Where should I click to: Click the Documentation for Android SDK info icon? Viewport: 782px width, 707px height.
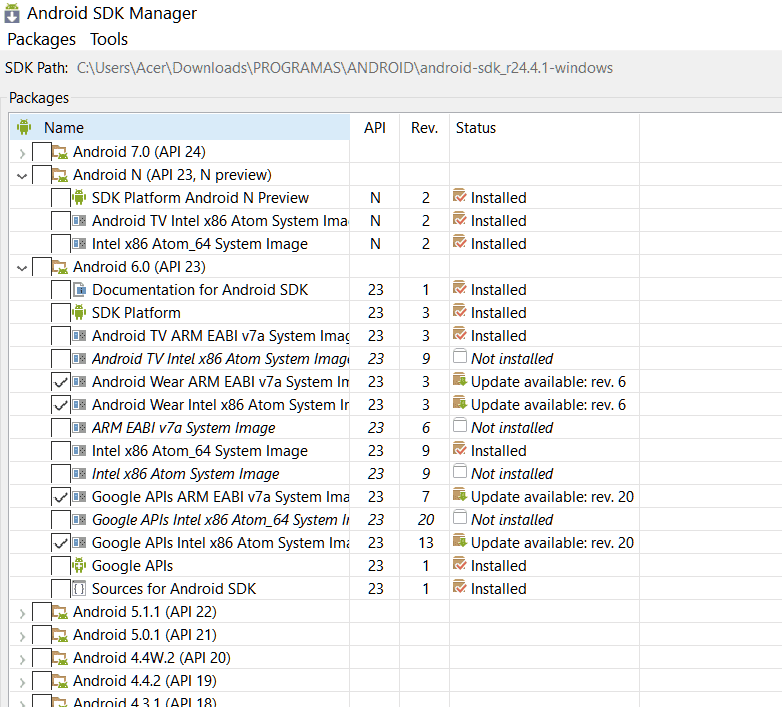tap(79, 290)
